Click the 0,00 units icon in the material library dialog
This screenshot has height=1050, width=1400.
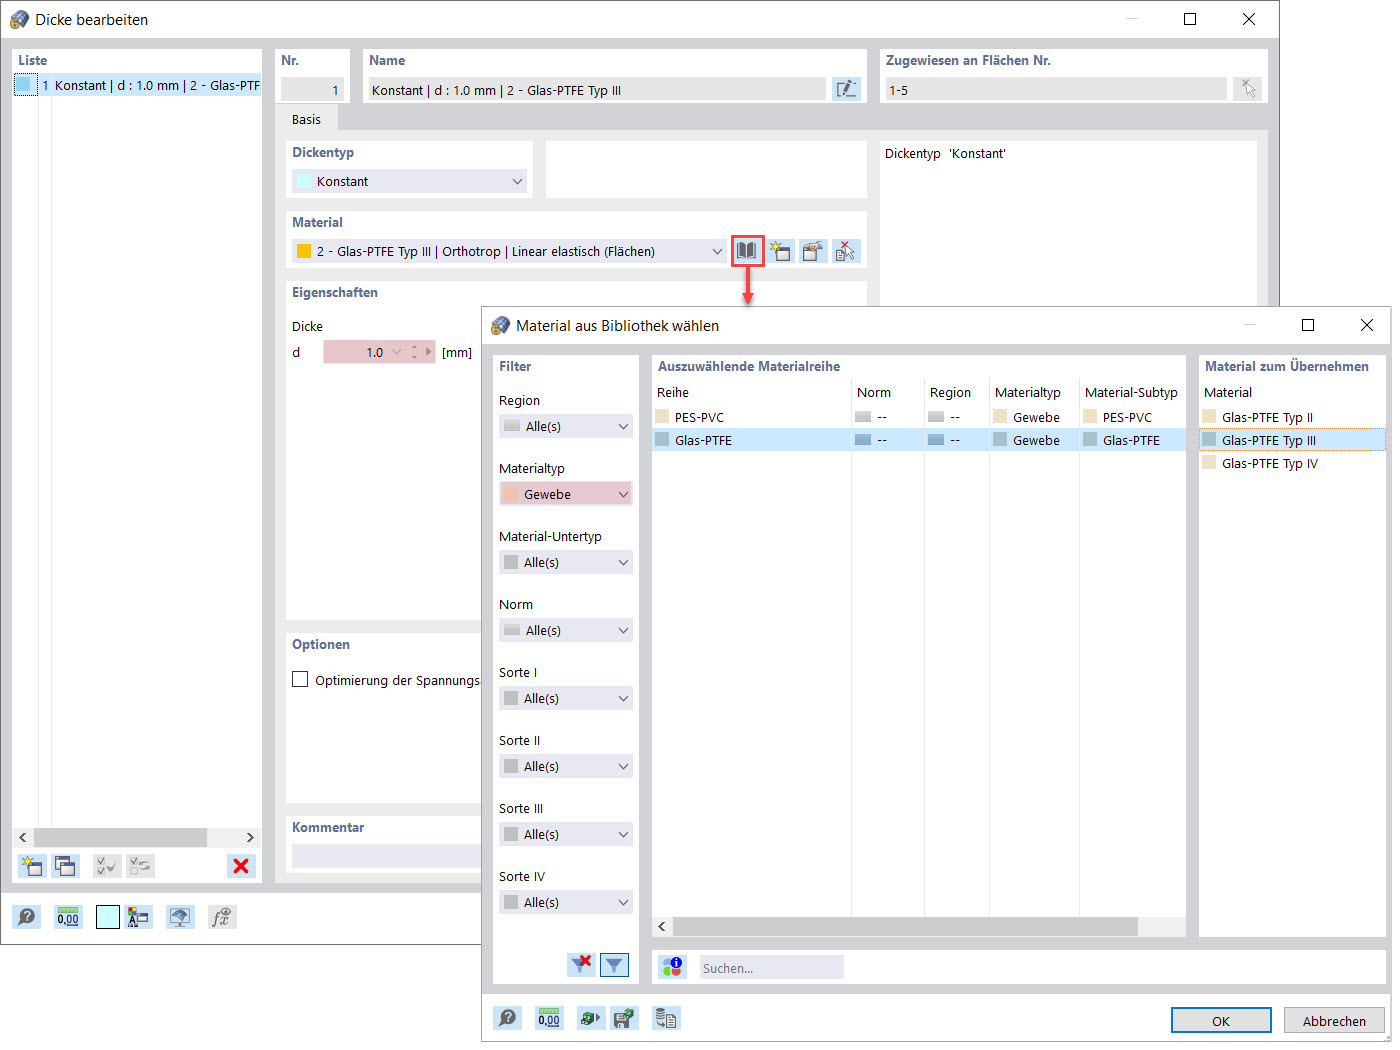(549, 1018)
